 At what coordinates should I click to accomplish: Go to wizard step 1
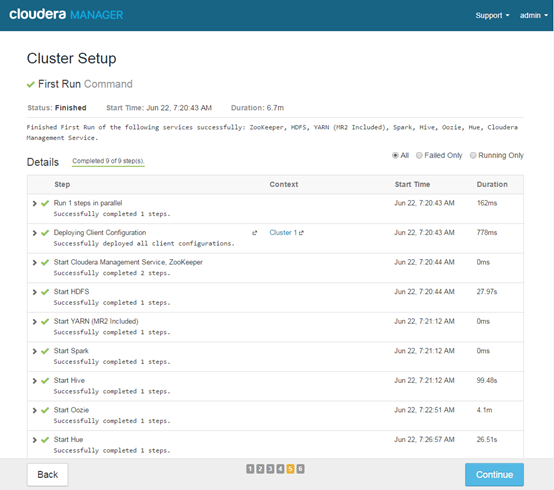250,469
